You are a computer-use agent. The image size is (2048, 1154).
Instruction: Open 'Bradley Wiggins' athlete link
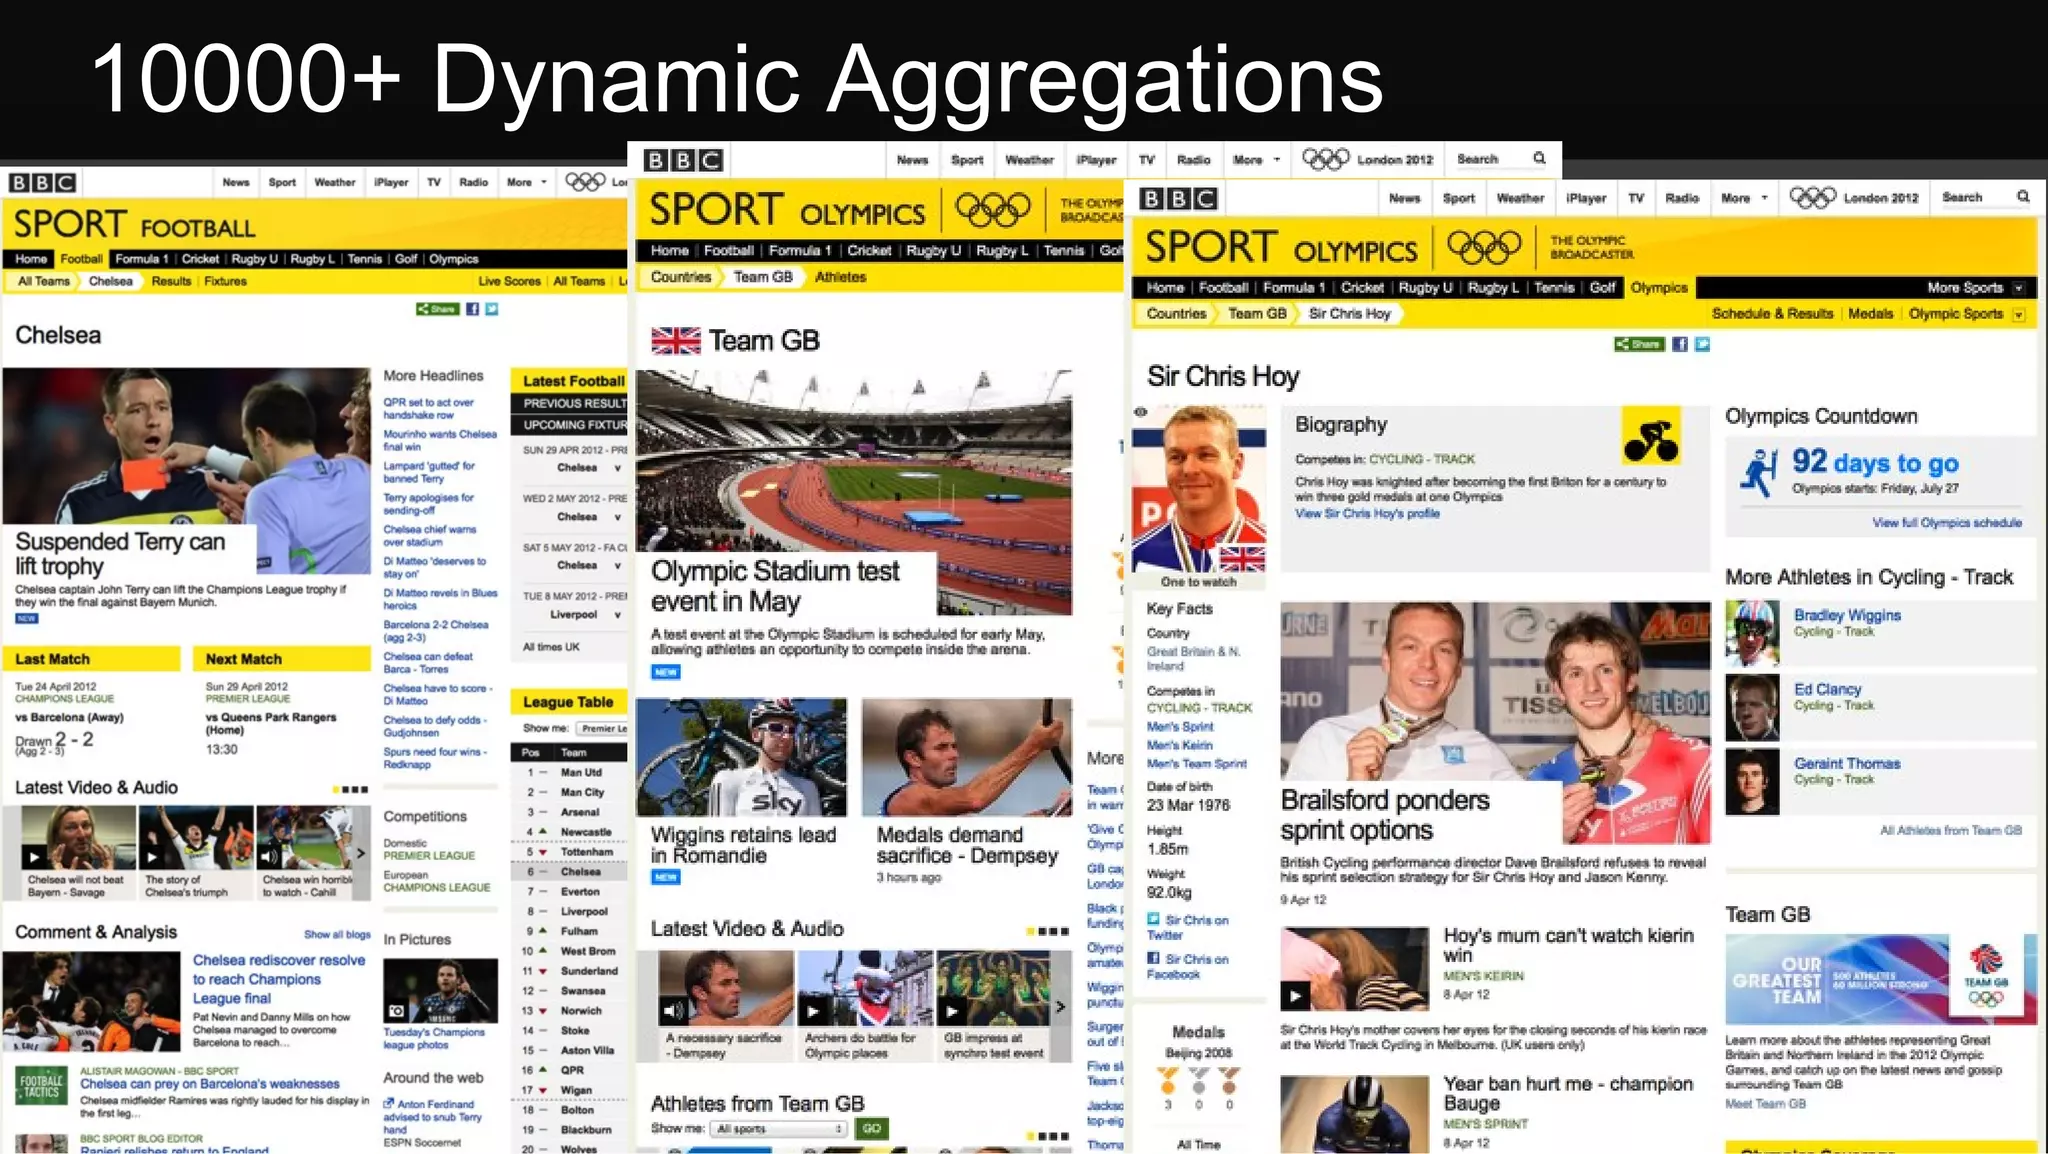pos(1847,616)
